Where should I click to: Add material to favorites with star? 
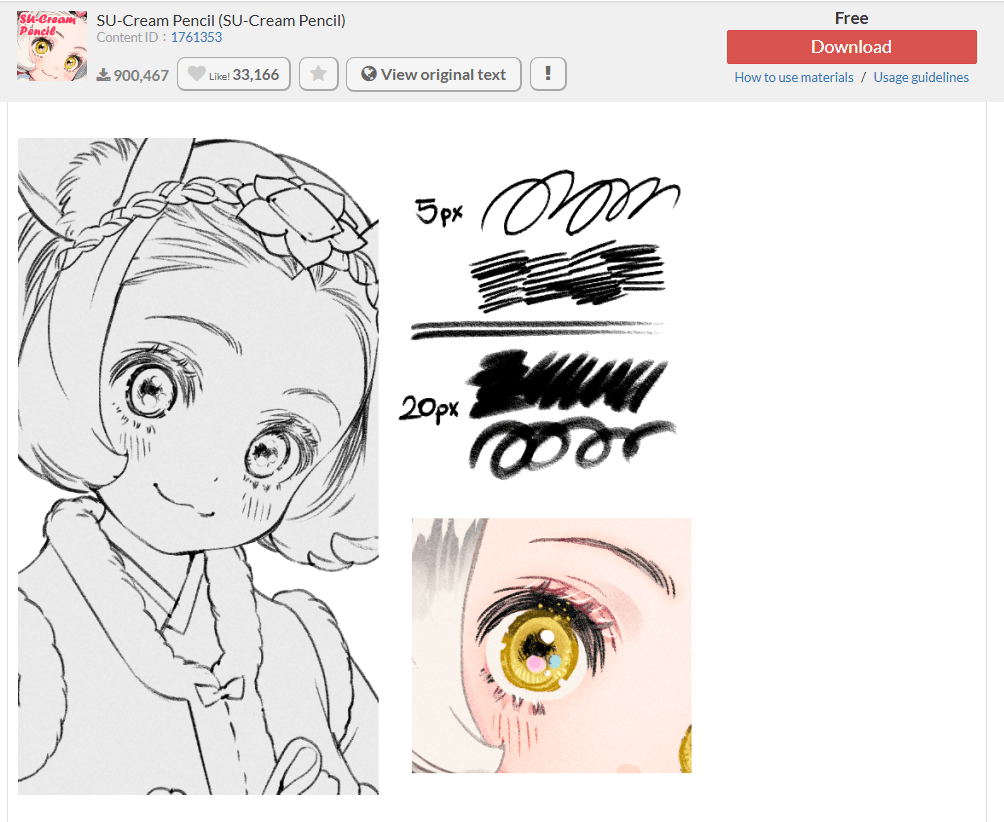(x=318, y=75)
